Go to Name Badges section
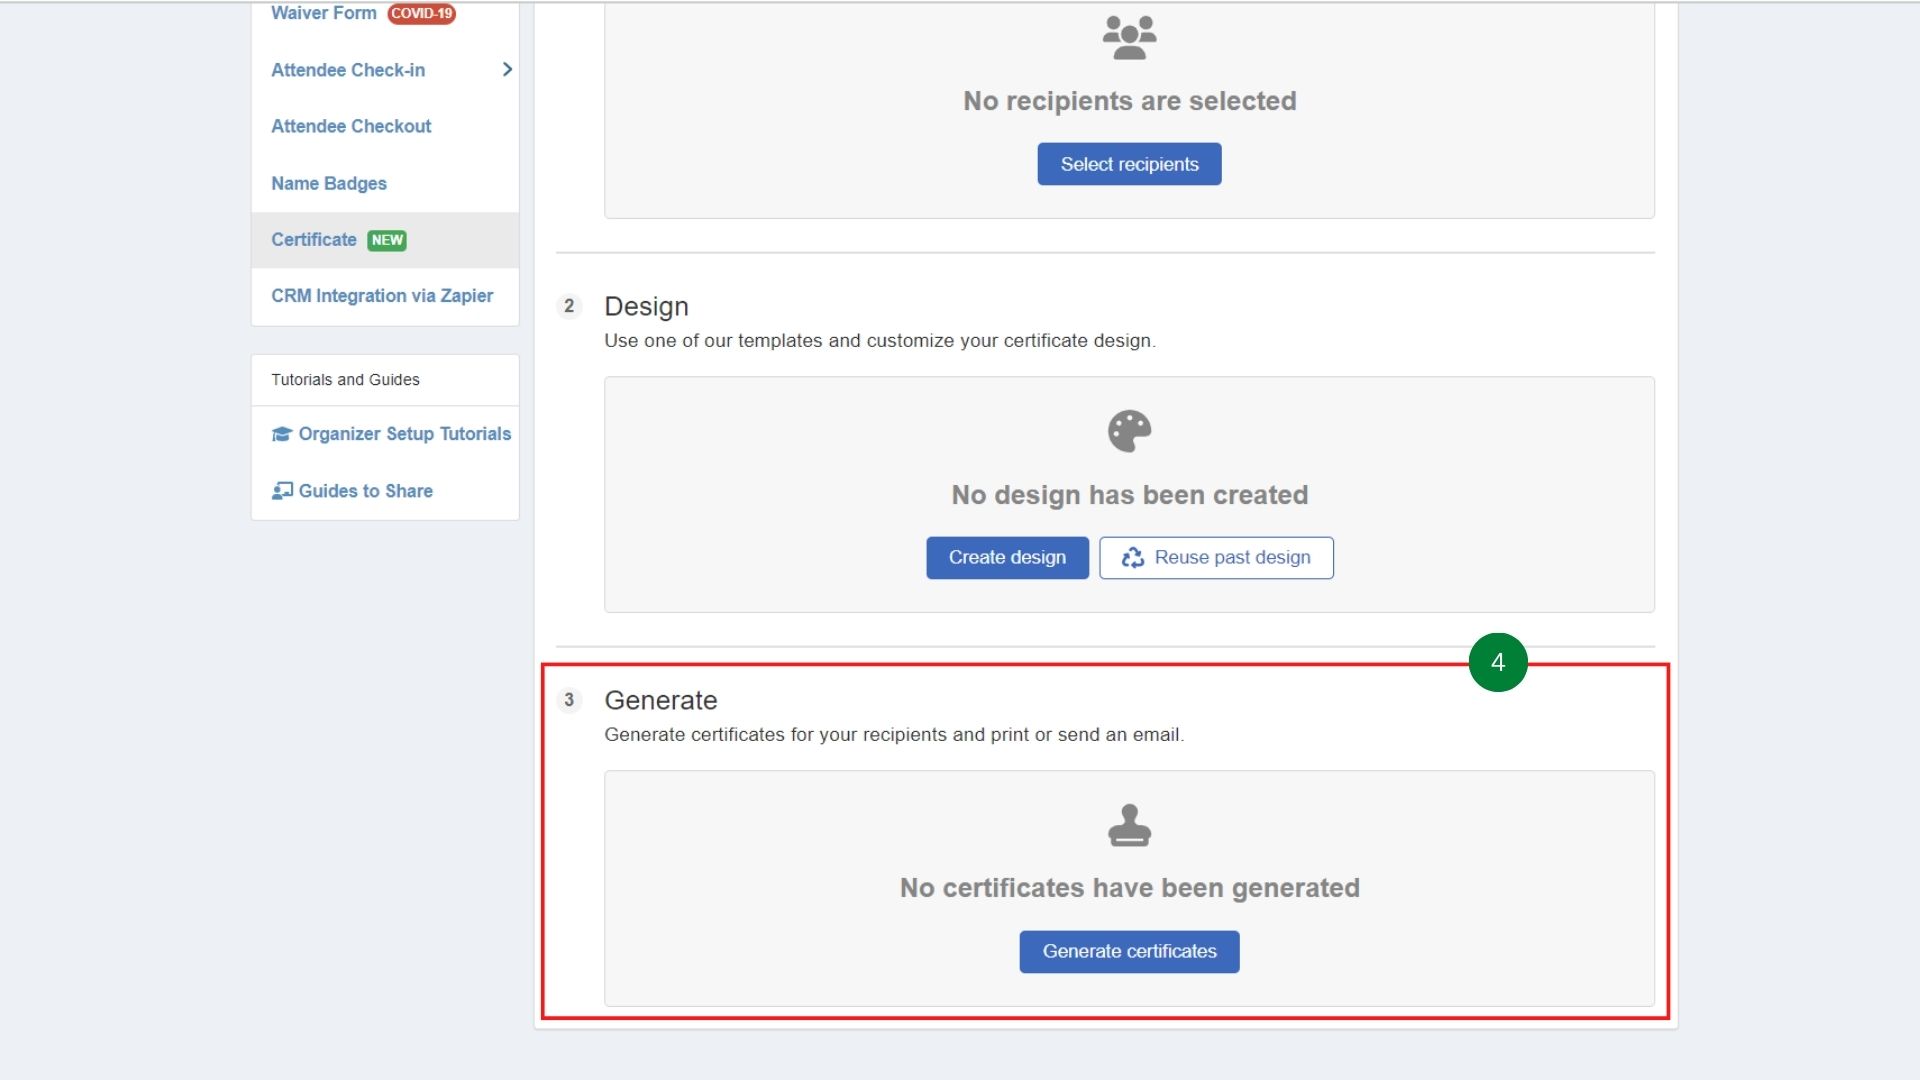Screen dimensions: 1920x1080 328,183
